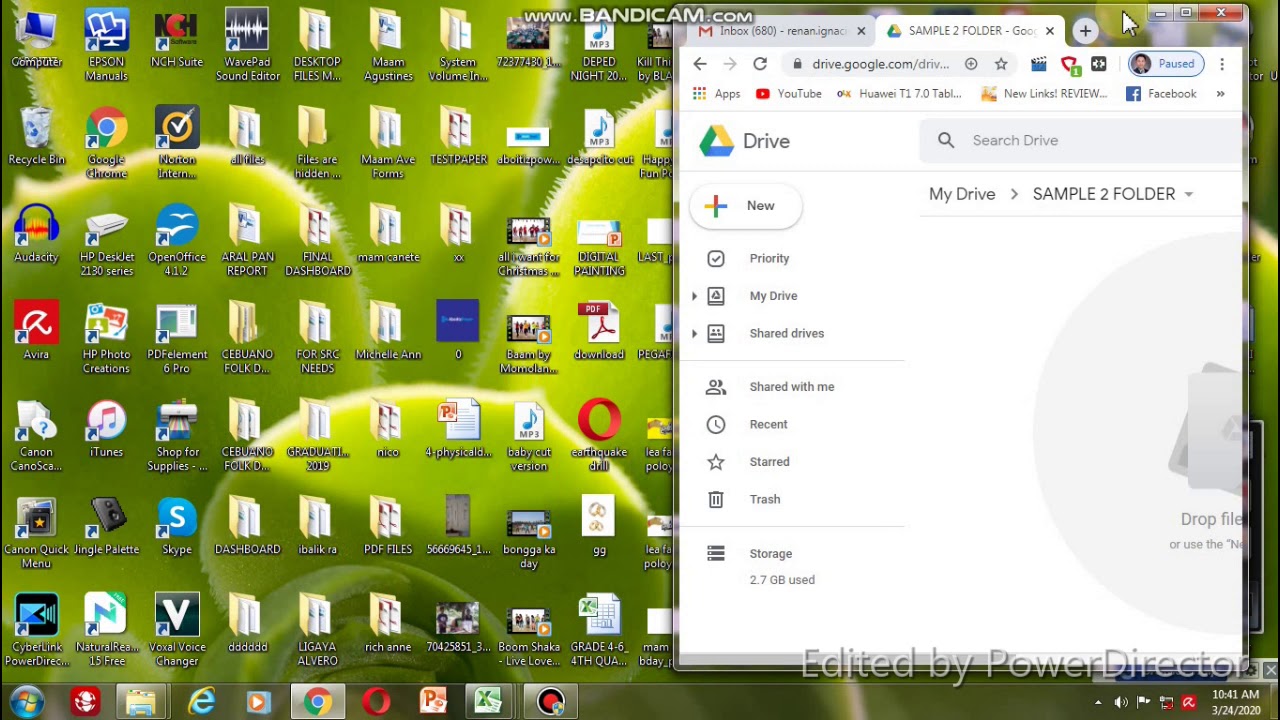Open Trash in Drive

[764, 499]
